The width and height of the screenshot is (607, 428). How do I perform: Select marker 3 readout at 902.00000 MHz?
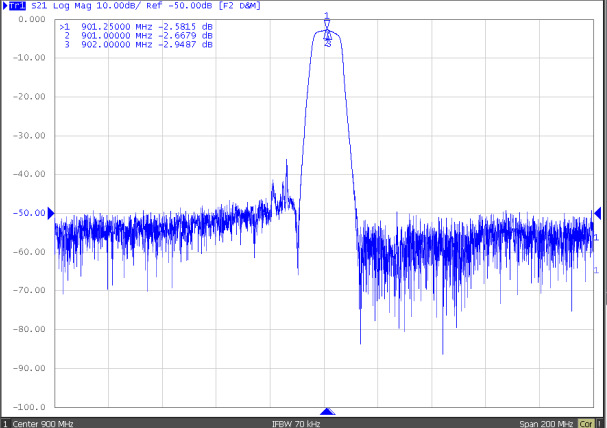(137, 45)
